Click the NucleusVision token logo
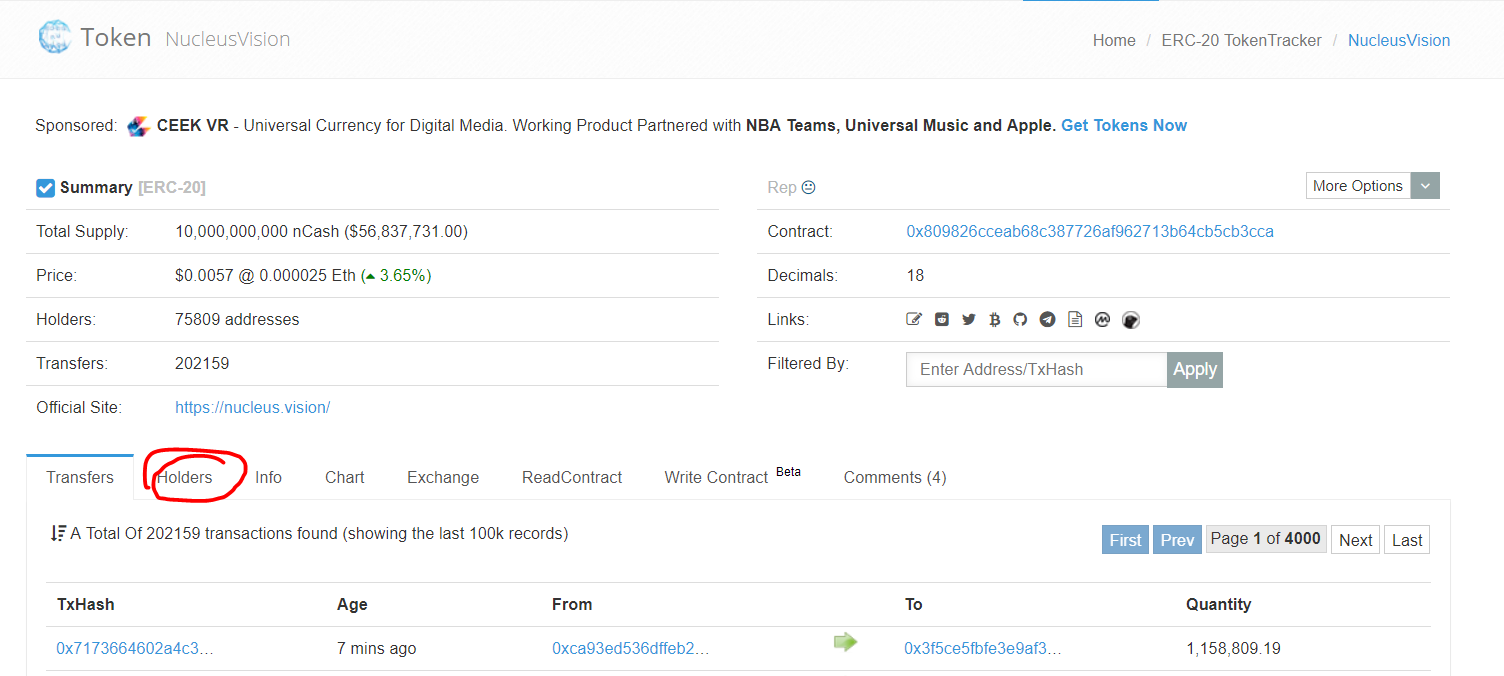The width and height of the screenshot is (1504, 676). pyautogui.click(x=54, y=38)
